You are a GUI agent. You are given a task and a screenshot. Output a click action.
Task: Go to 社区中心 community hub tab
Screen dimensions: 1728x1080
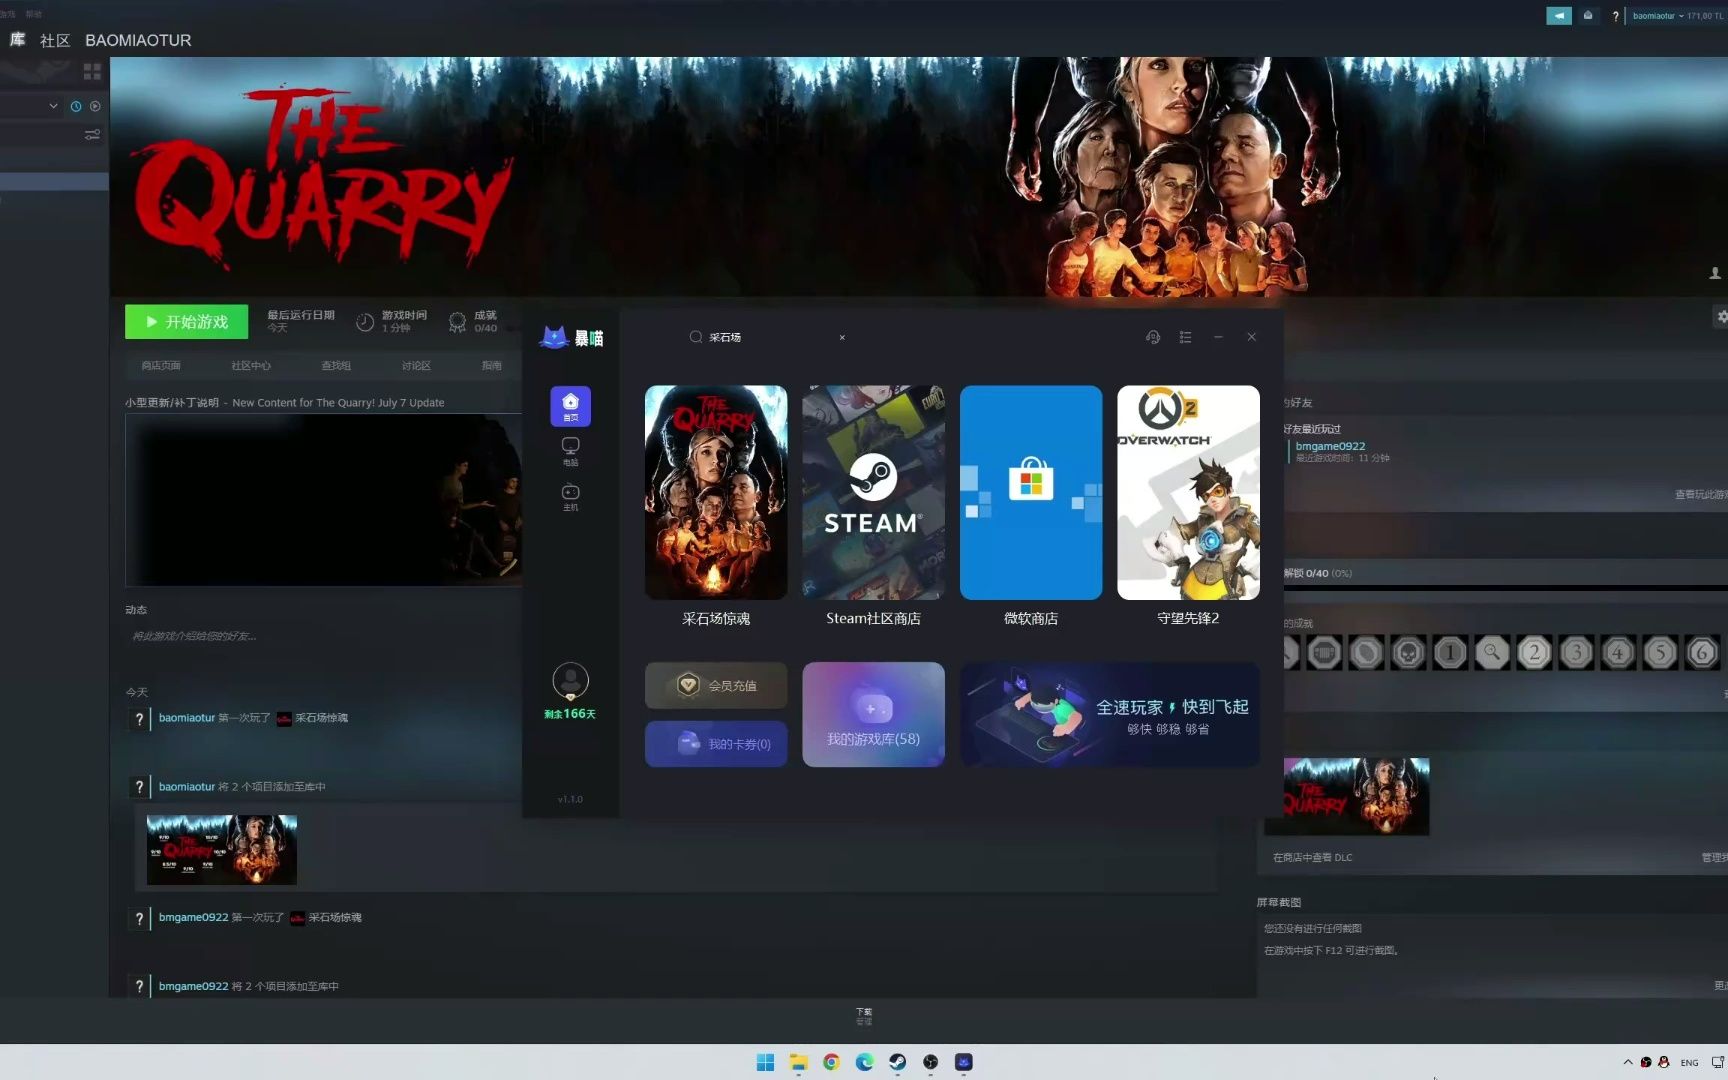(251, 366)
